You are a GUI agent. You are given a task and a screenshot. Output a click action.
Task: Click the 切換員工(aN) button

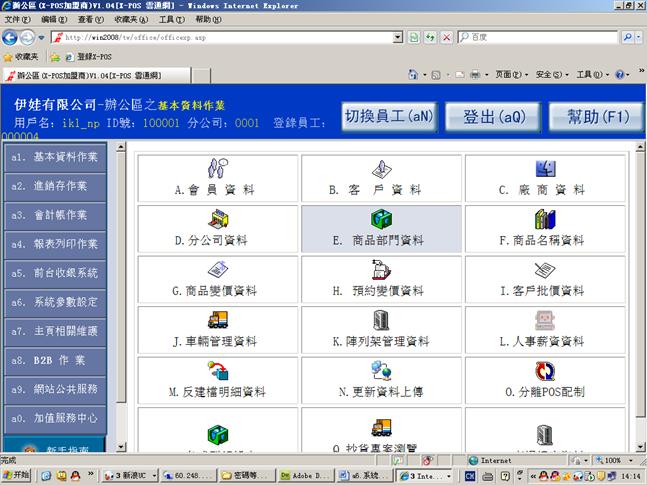coord(389,116)
